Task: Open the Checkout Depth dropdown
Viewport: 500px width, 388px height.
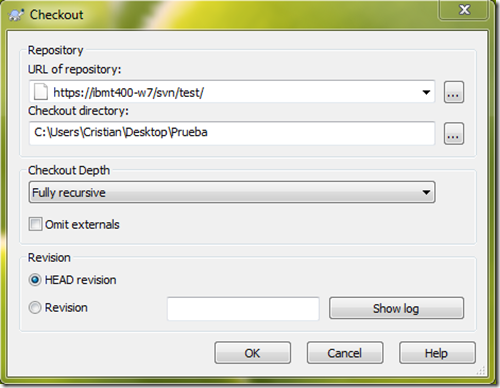Action: click(232, 192)
